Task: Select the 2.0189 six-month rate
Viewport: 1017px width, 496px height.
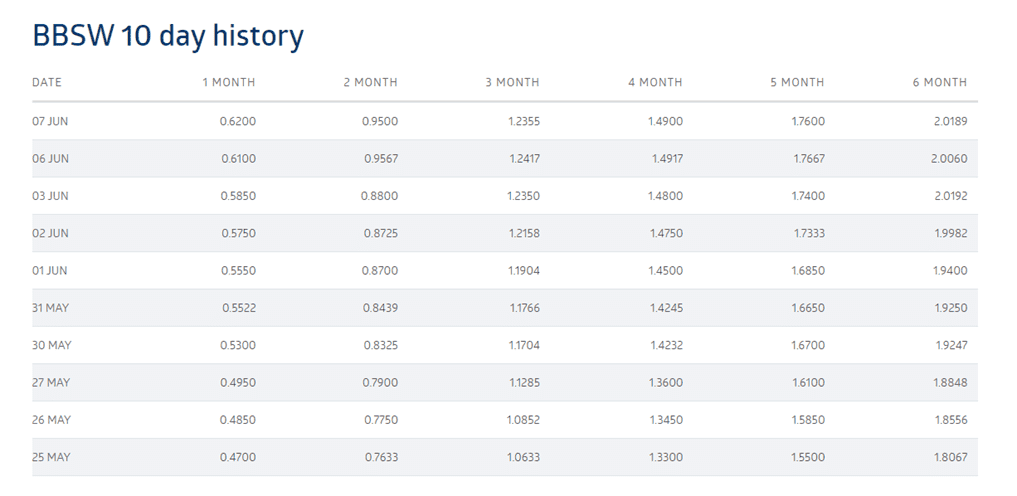Action: 950,121
